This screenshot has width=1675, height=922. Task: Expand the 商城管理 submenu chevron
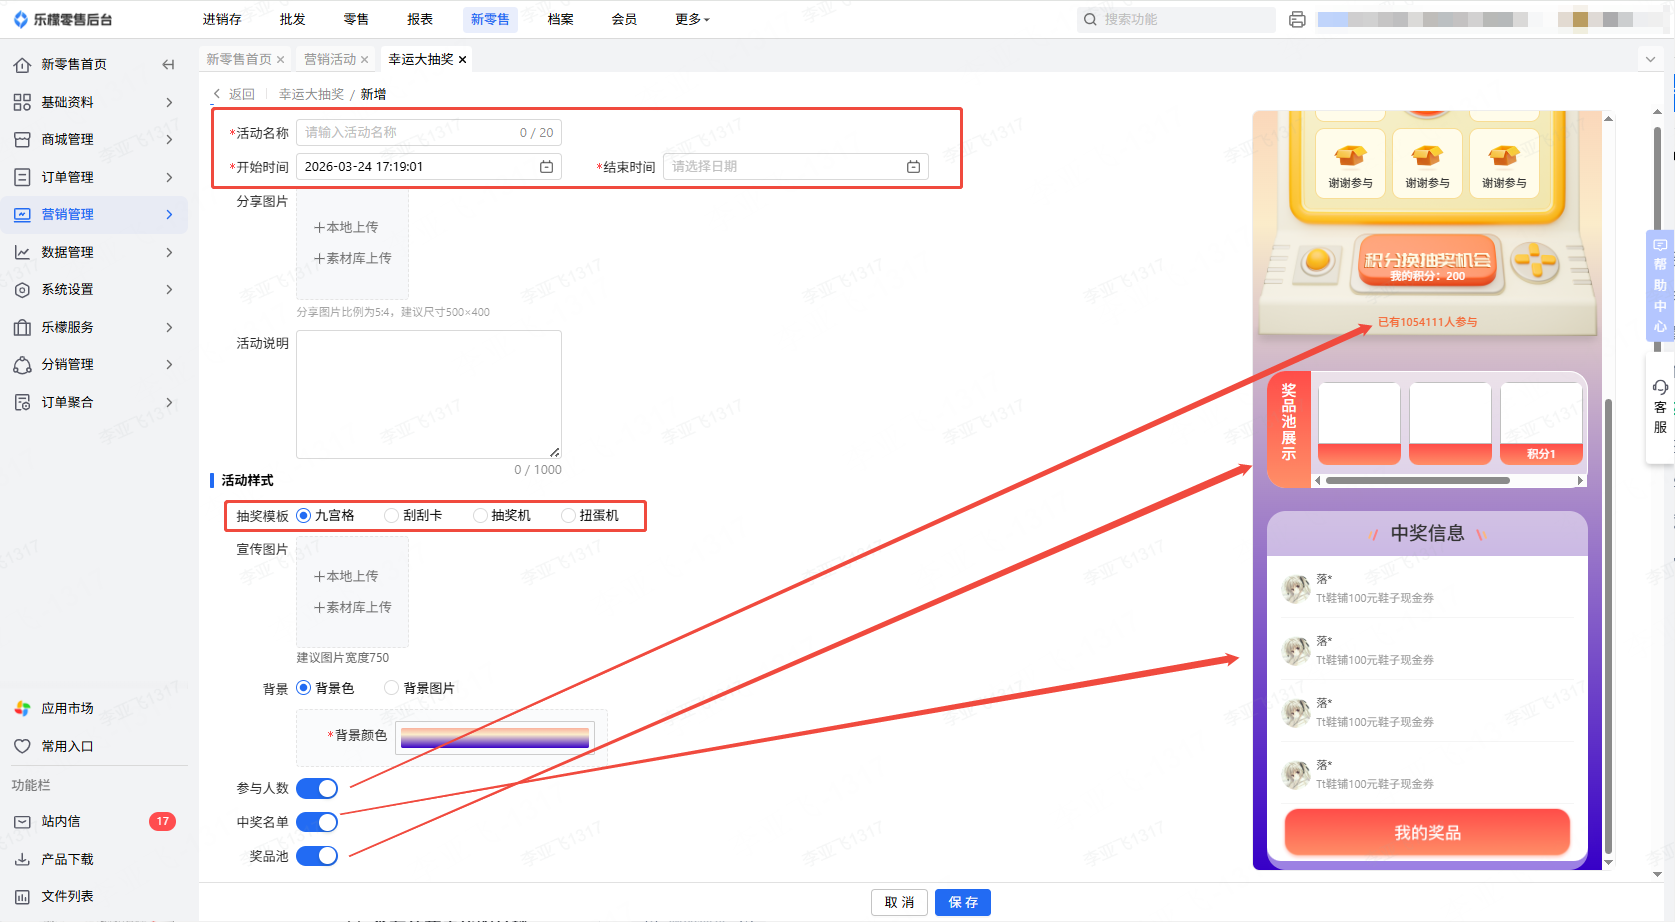point(169,140)
